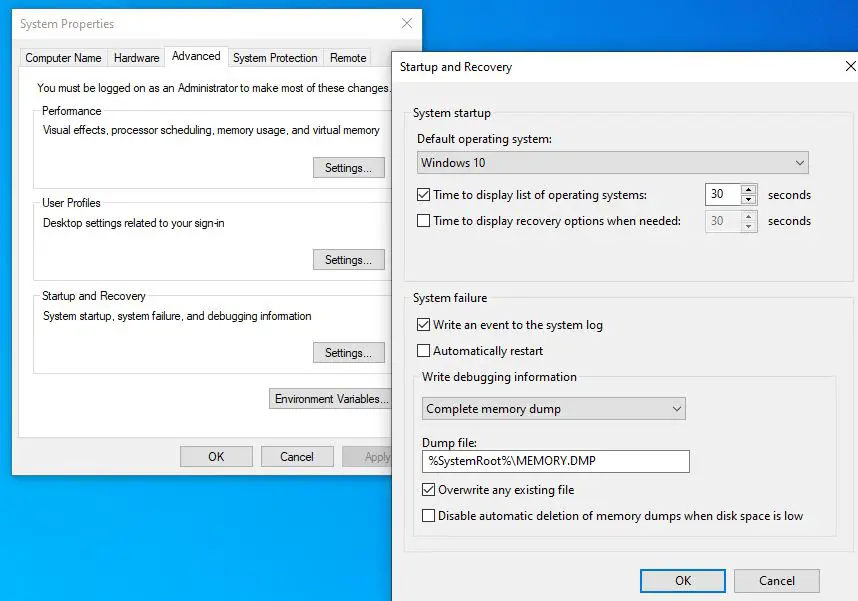The width and height of the screenshot is (858, 601).
Task: Go to the Remote tab
Action: 348,58
